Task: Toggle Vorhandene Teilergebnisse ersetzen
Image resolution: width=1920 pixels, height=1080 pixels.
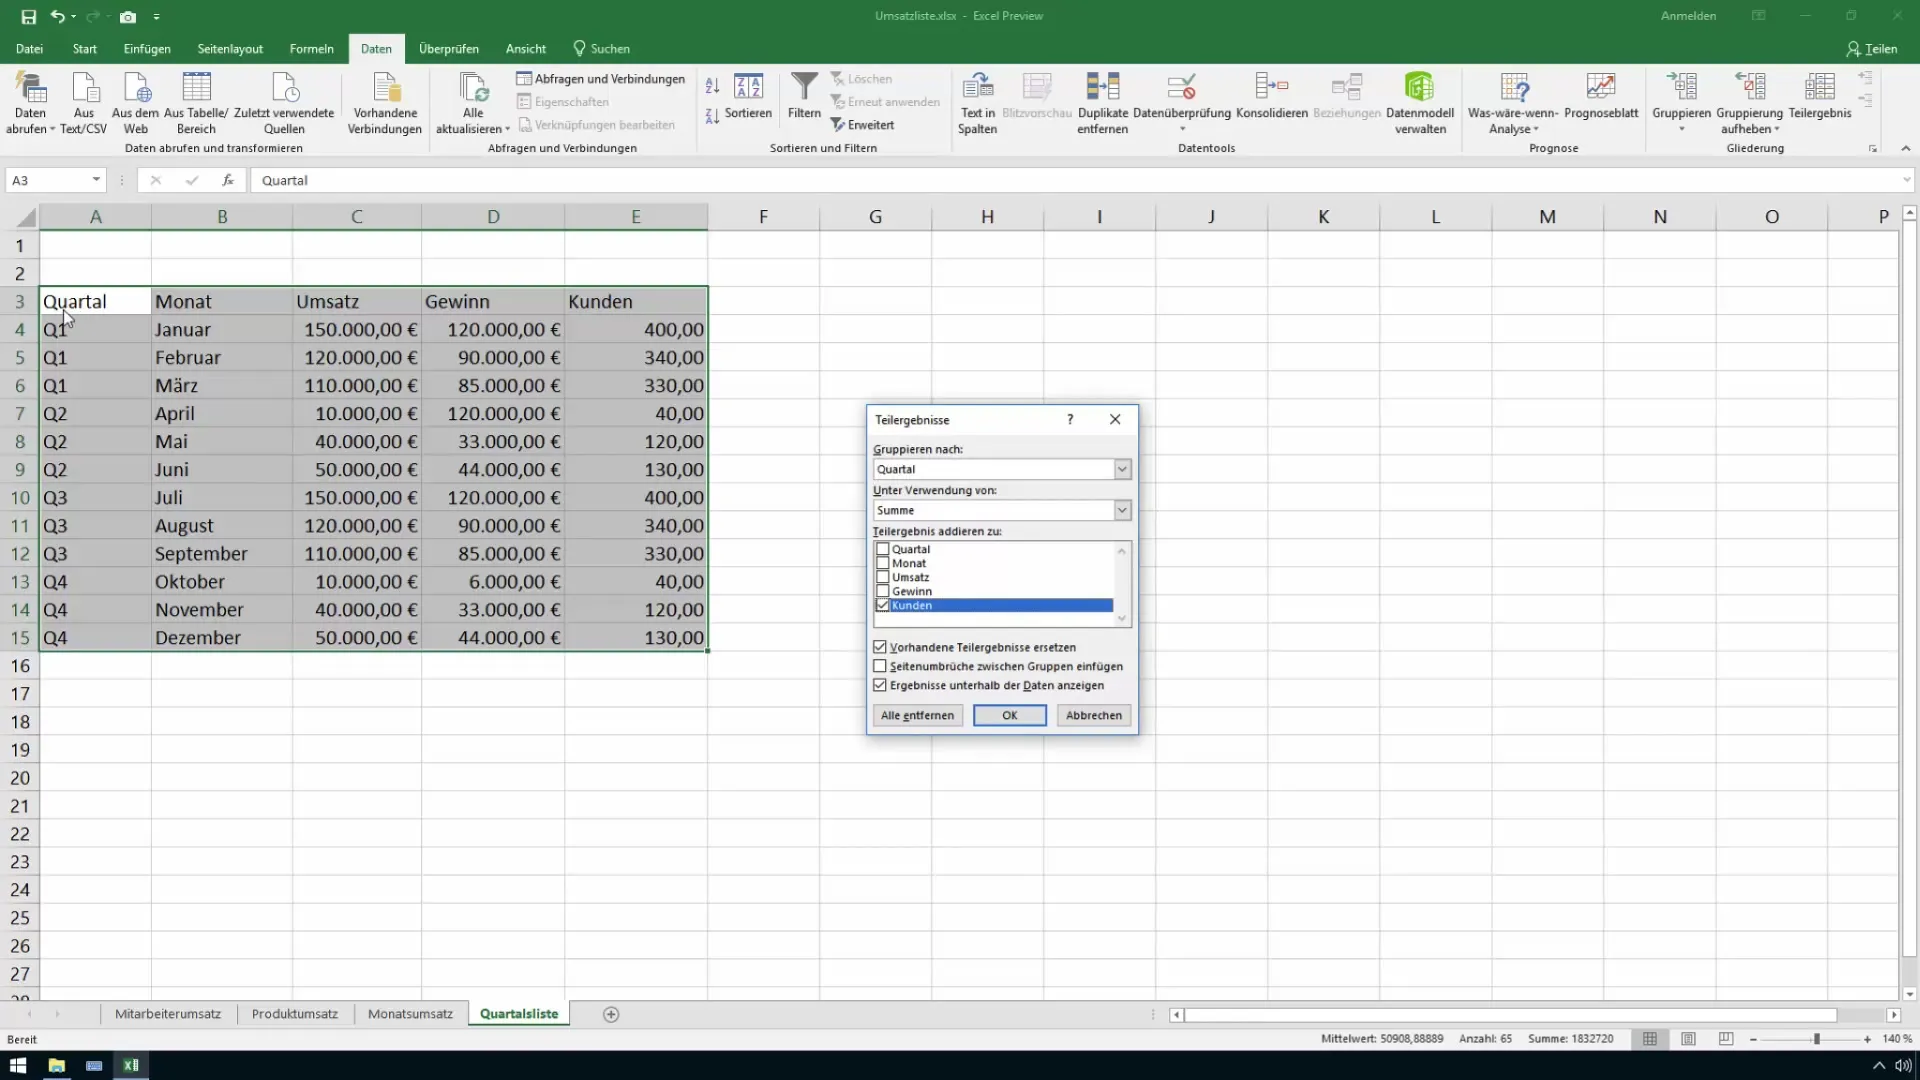Action: click(x=880, y=647)
